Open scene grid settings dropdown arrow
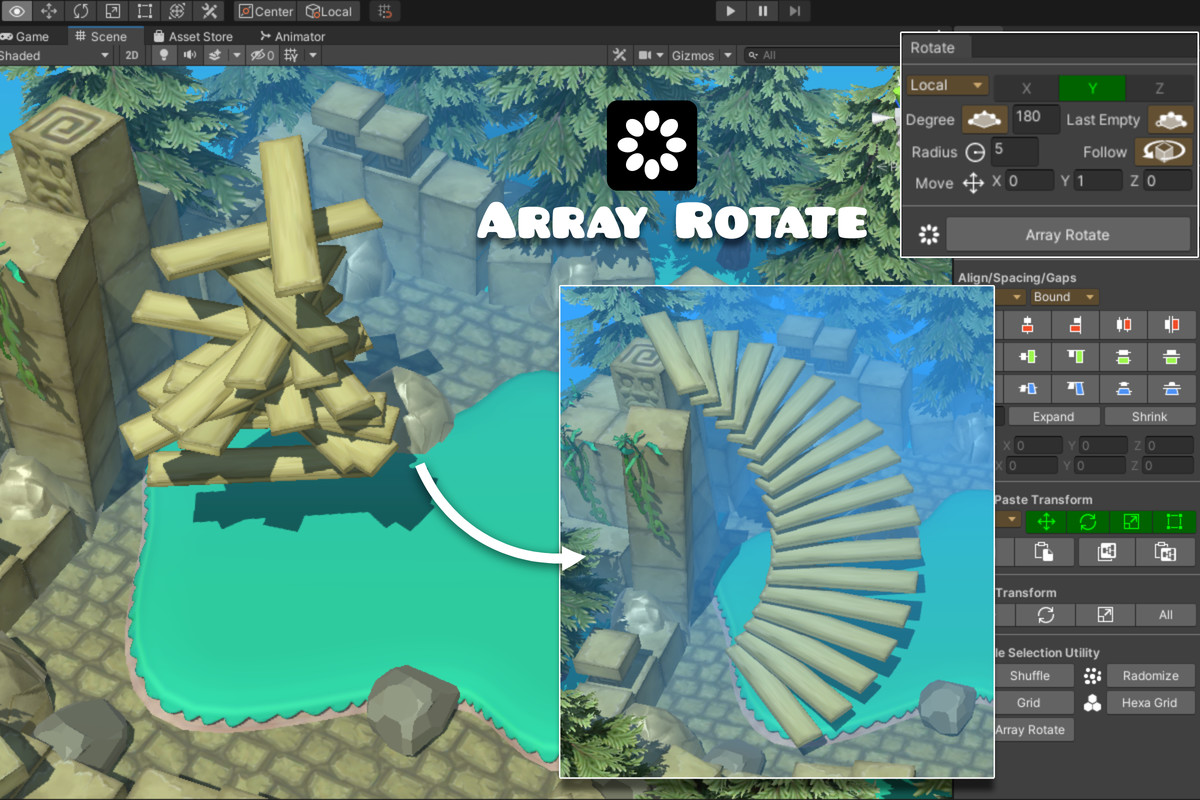Screen dimensions: 1200x800 pos(313,55)
